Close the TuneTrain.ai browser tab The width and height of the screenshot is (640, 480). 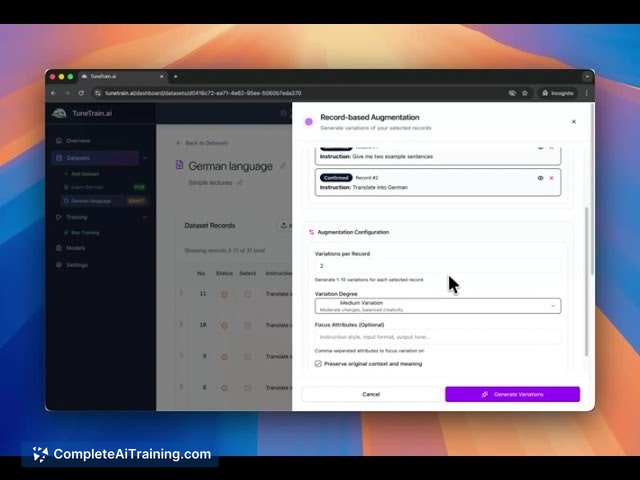point(162,76)
